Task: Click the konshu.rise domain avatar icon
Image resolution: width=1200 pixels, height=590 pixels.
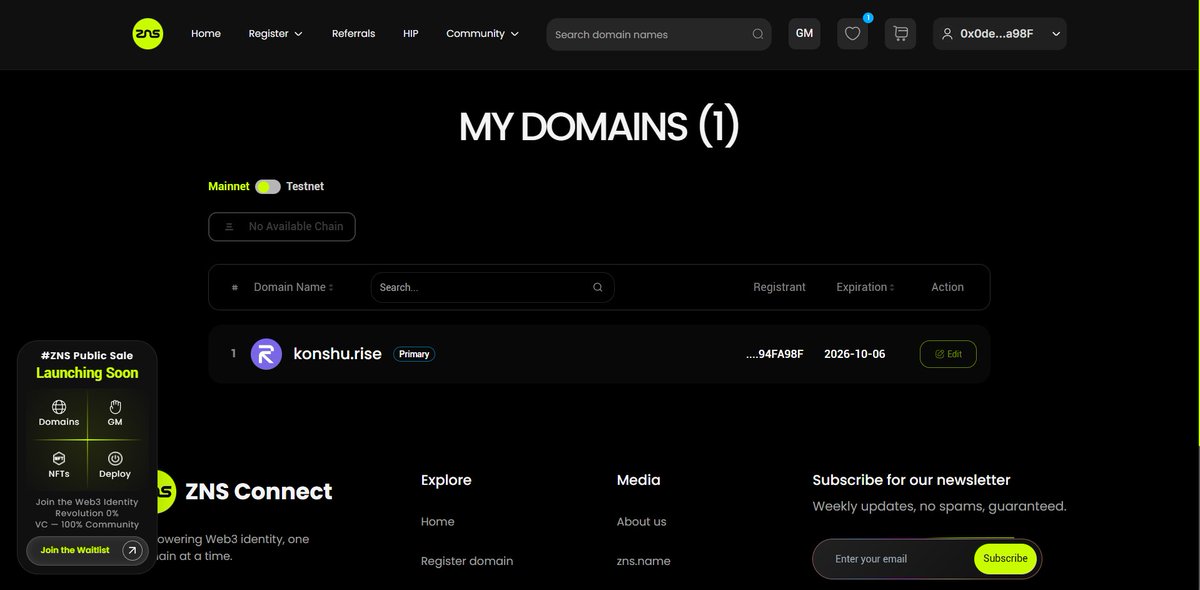Action: pos(267,354)
